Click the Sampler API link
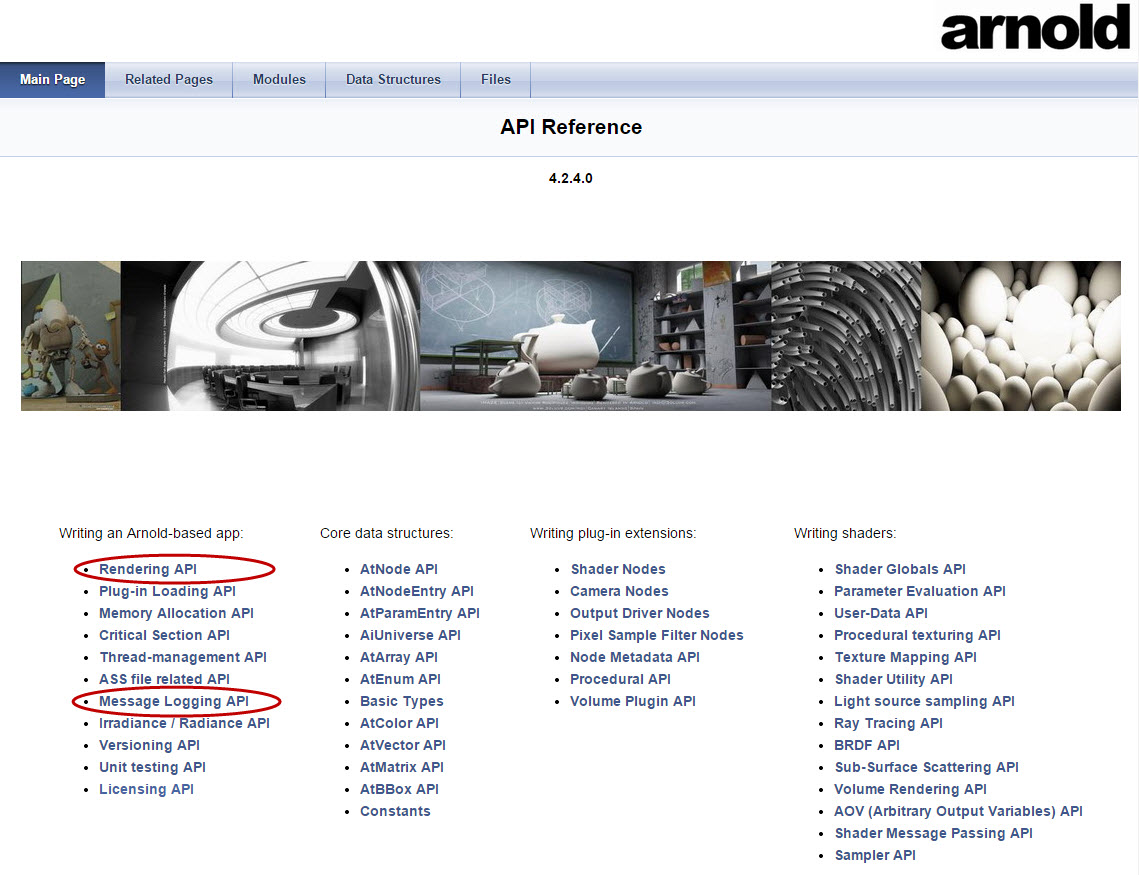The height and width of the screenshot is (875, 1139). [874, 855]
